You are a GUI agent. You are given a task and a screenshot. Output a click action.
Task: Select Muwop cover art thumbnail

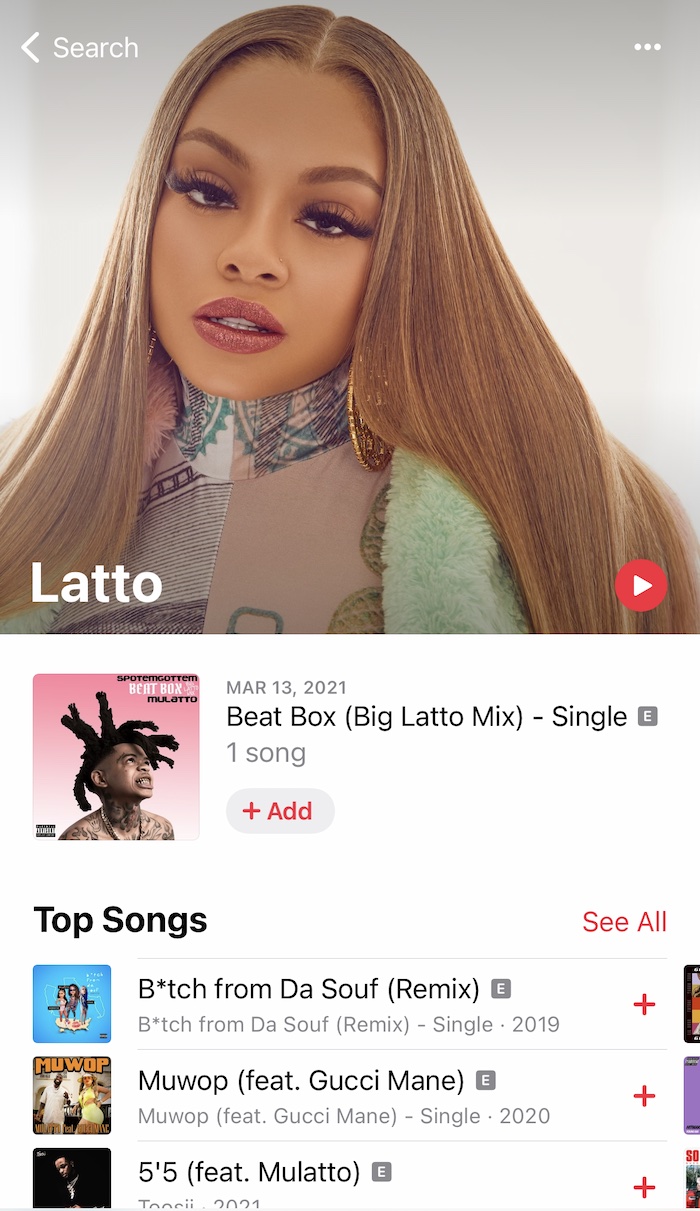point(72,1095)
